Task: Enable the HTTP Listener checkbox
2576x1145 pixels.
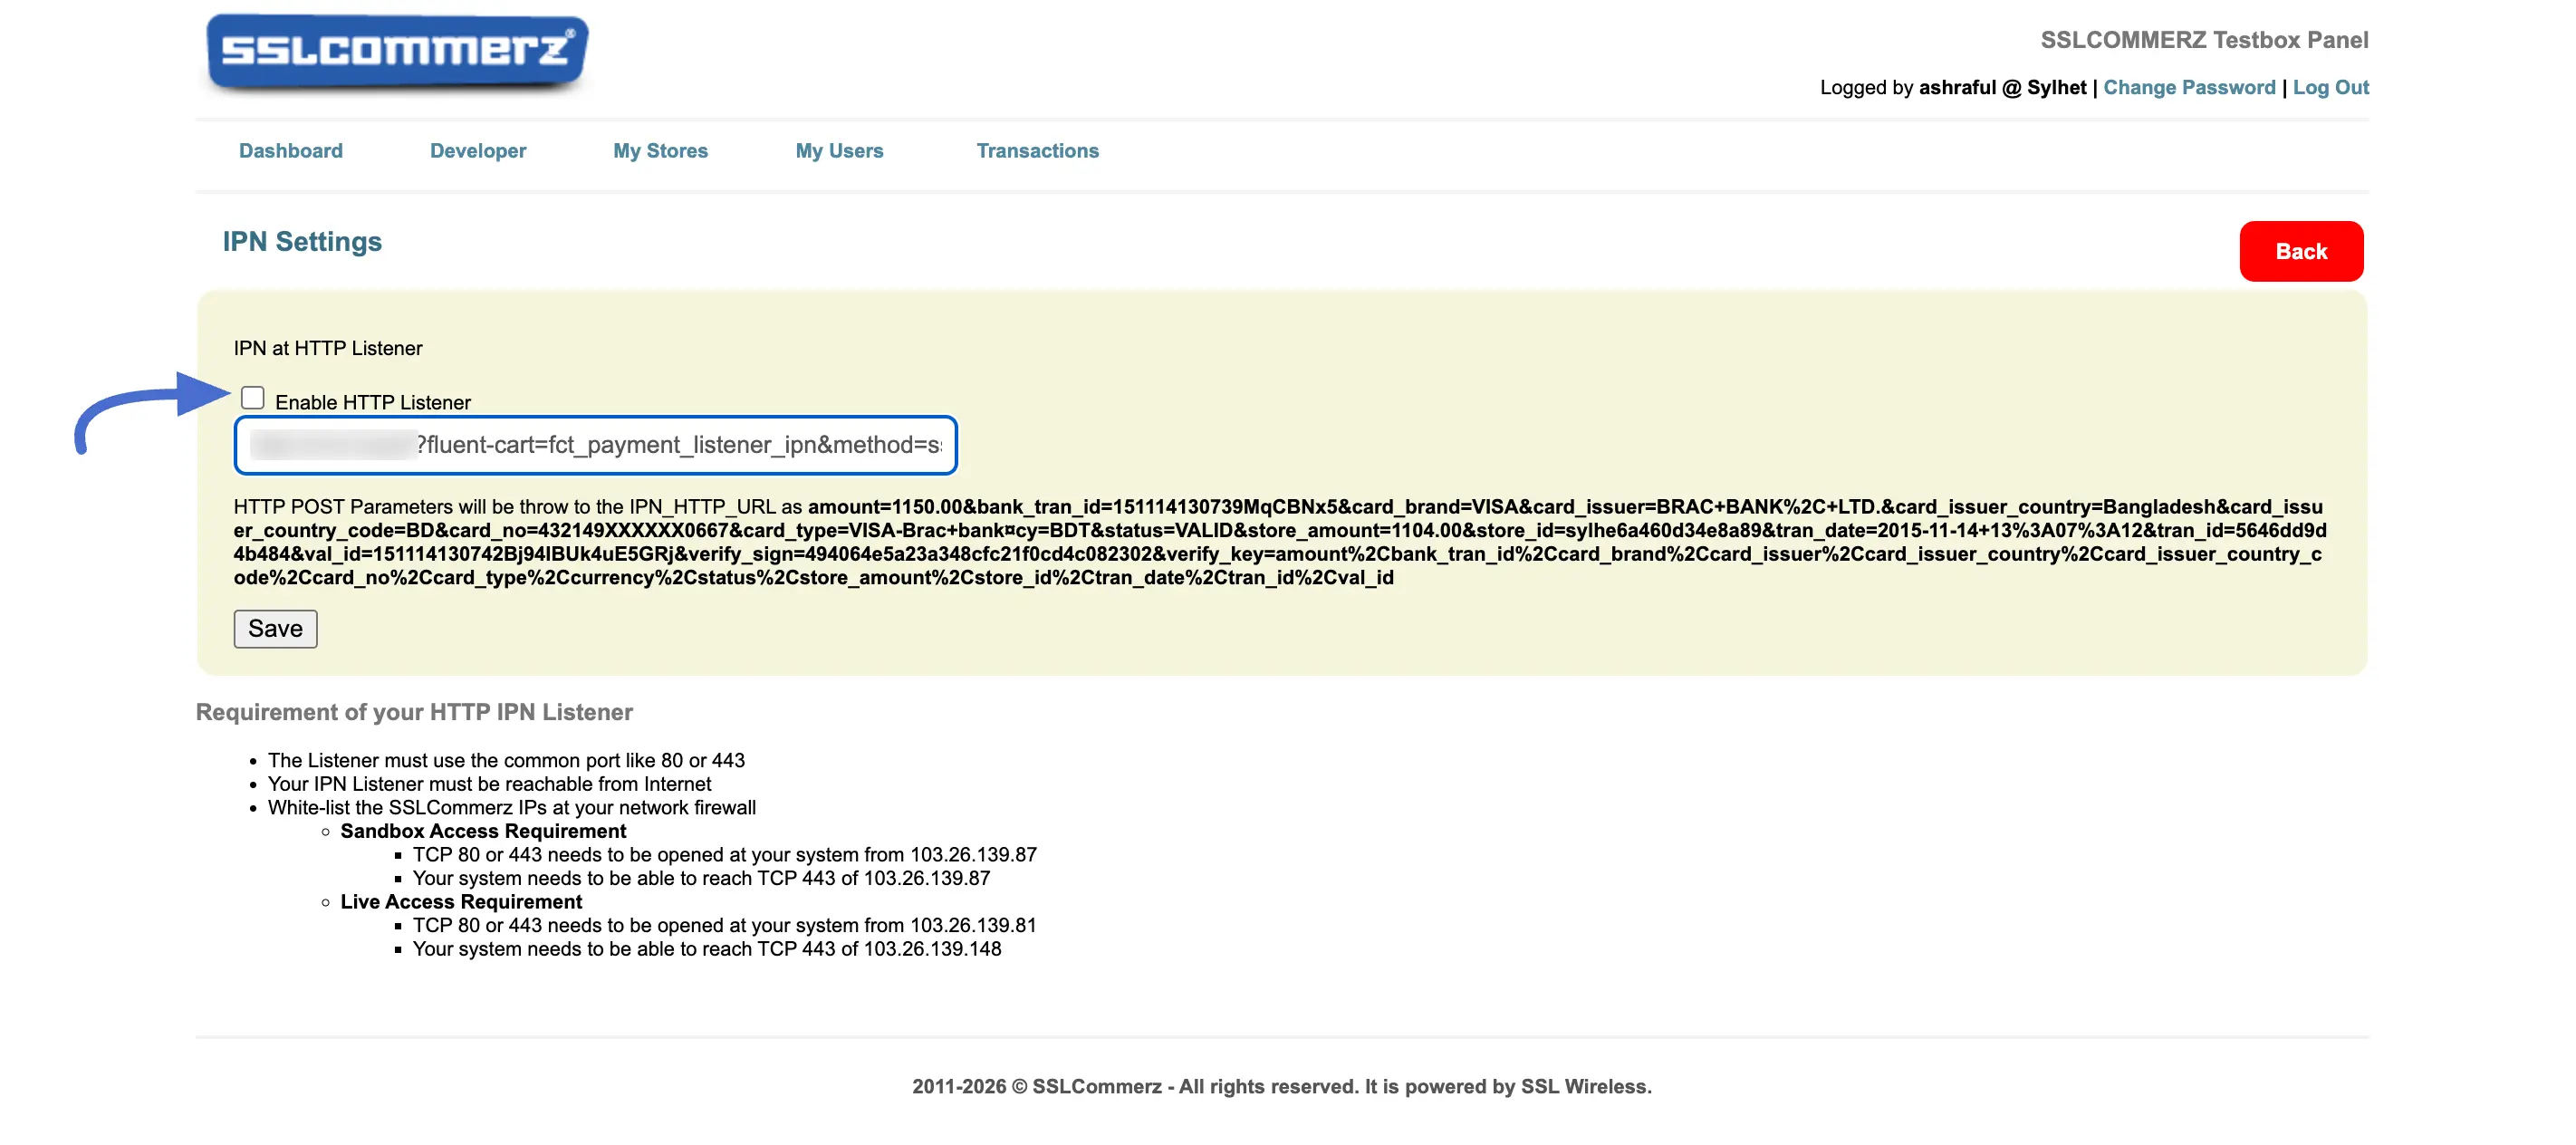Action: point(253,398)
